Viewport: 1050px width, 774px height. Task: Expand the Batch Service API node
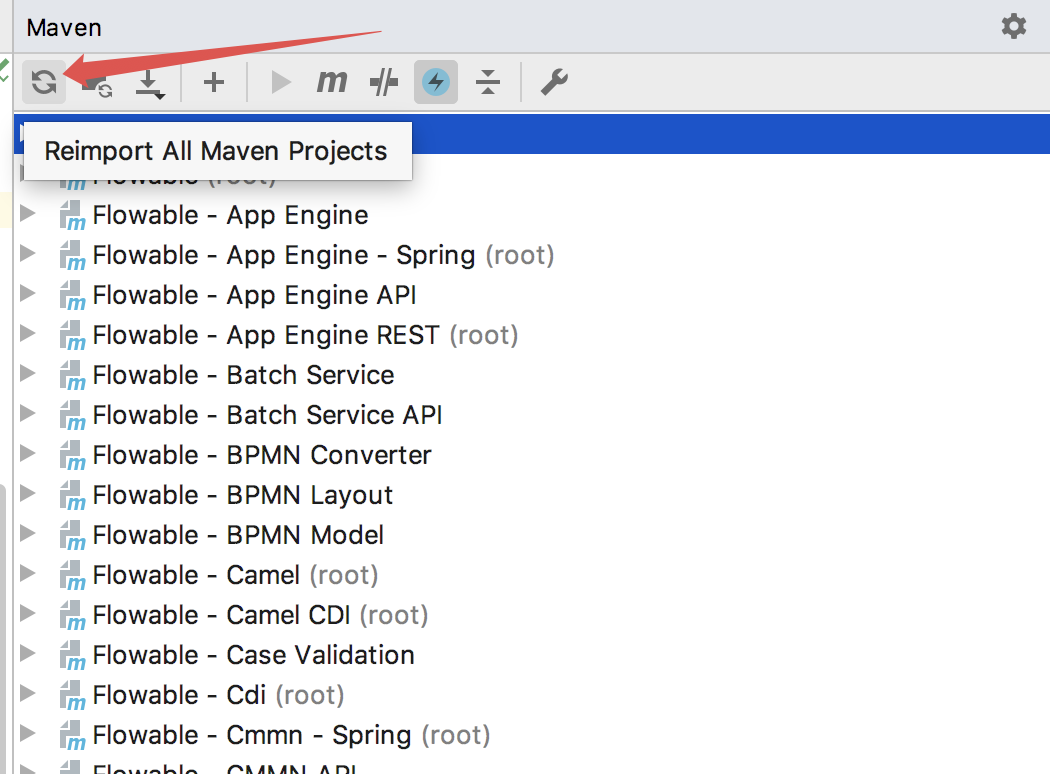click(27, 414)
